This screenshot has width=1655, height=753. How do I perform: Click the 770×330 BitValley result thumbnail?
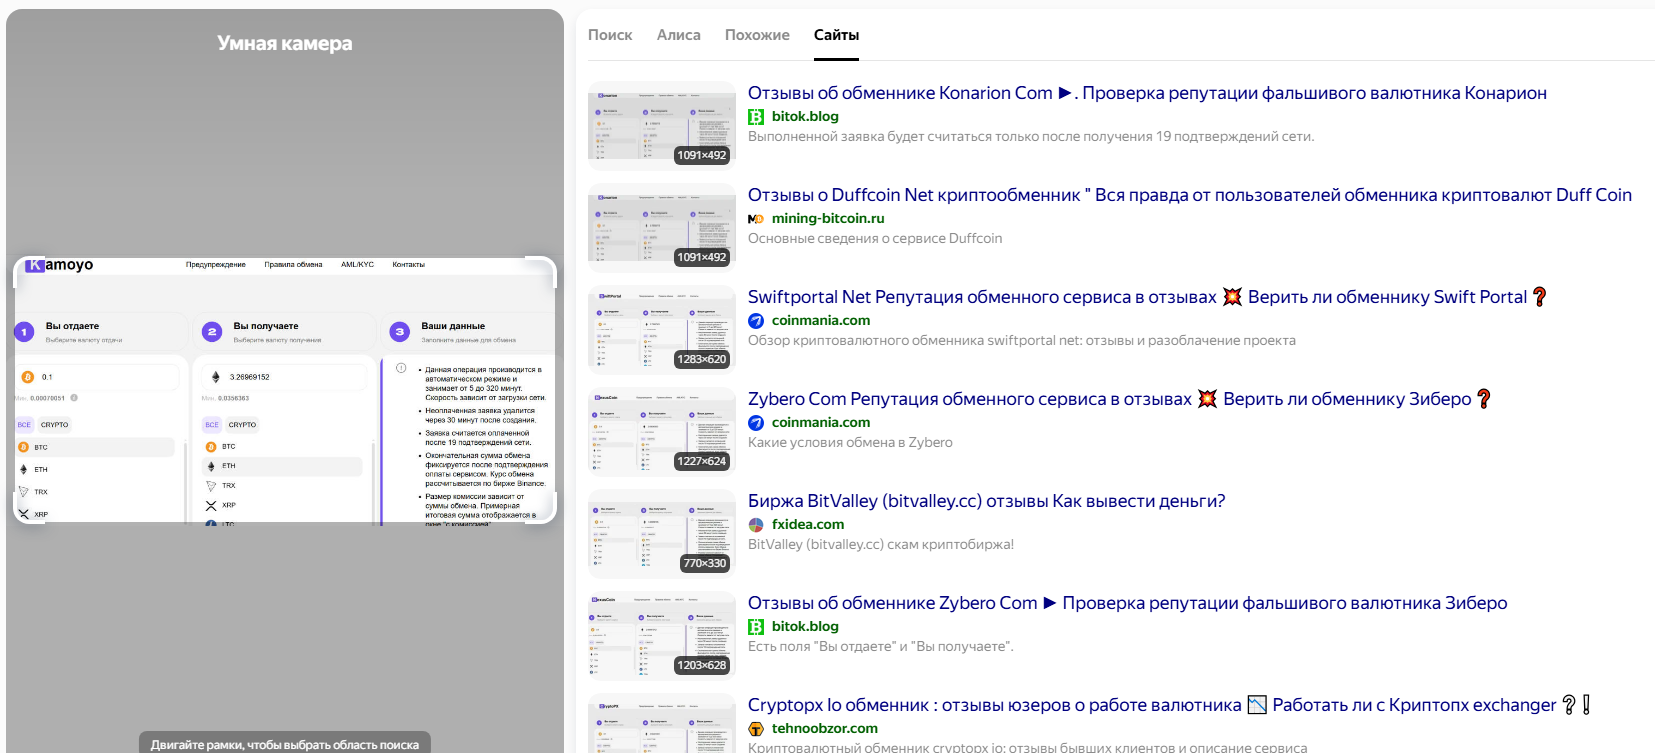(662, 534)
